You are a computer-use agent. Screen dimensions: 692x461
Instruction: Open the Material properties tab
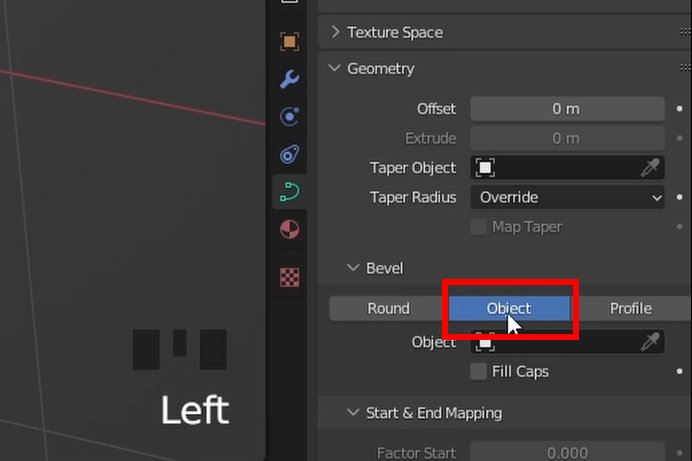click(290, 229)
